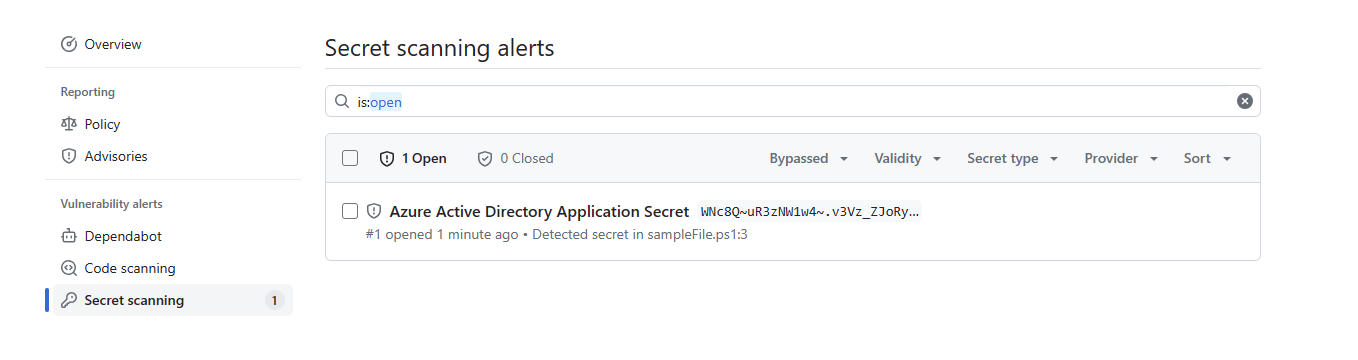Show the 1 Open alerts tab
1358x360 pixels.
coord(413,158)
